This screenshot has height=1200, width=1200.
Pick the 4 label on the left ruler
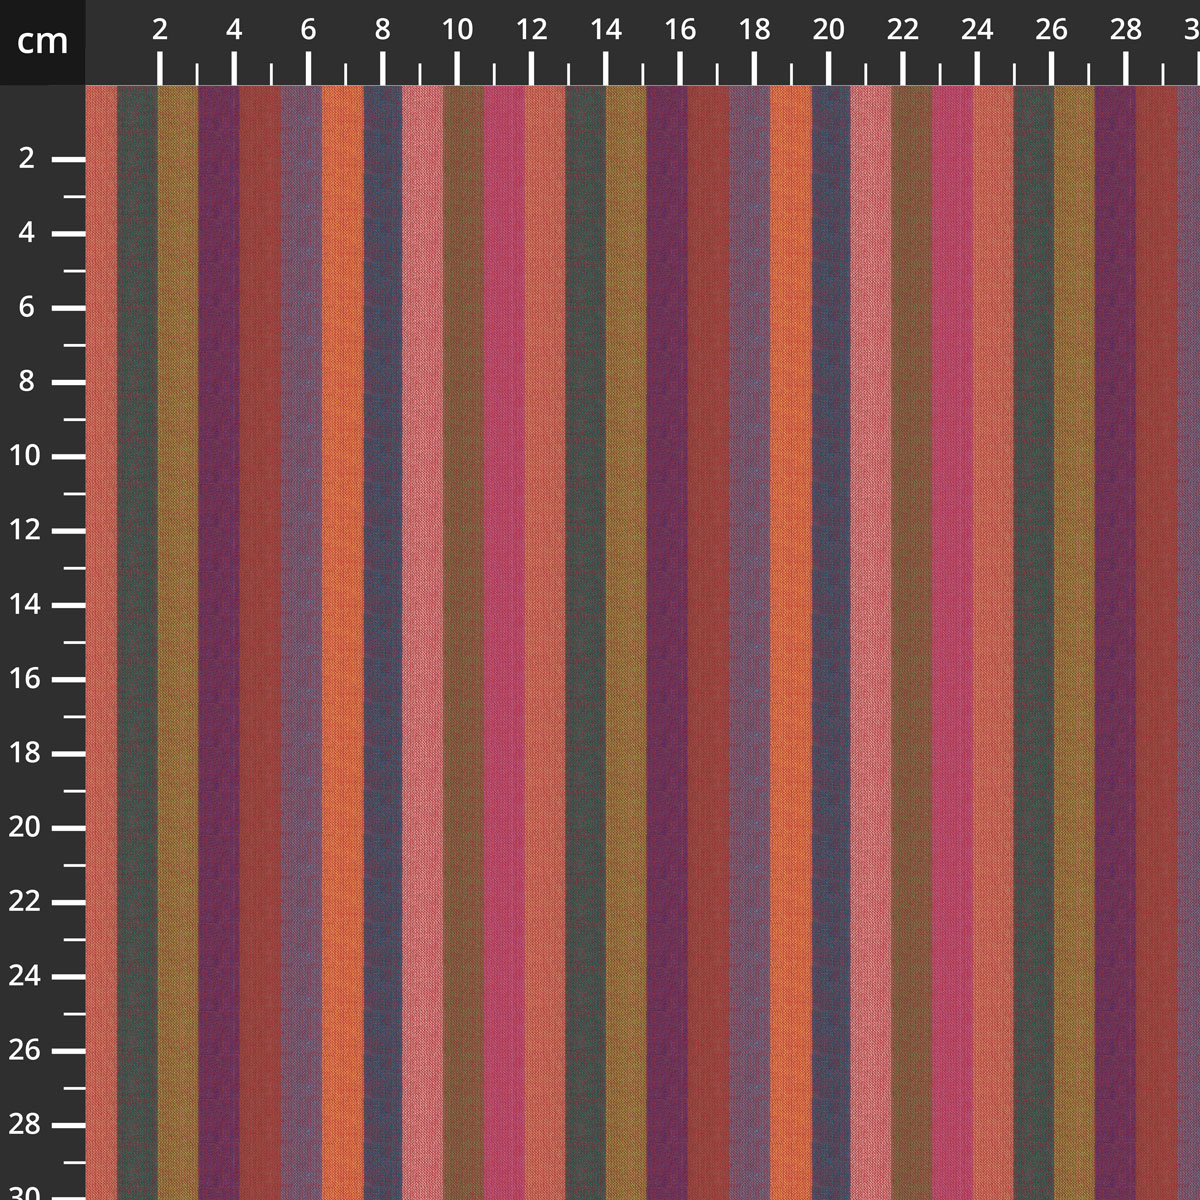tap(27, 233)
